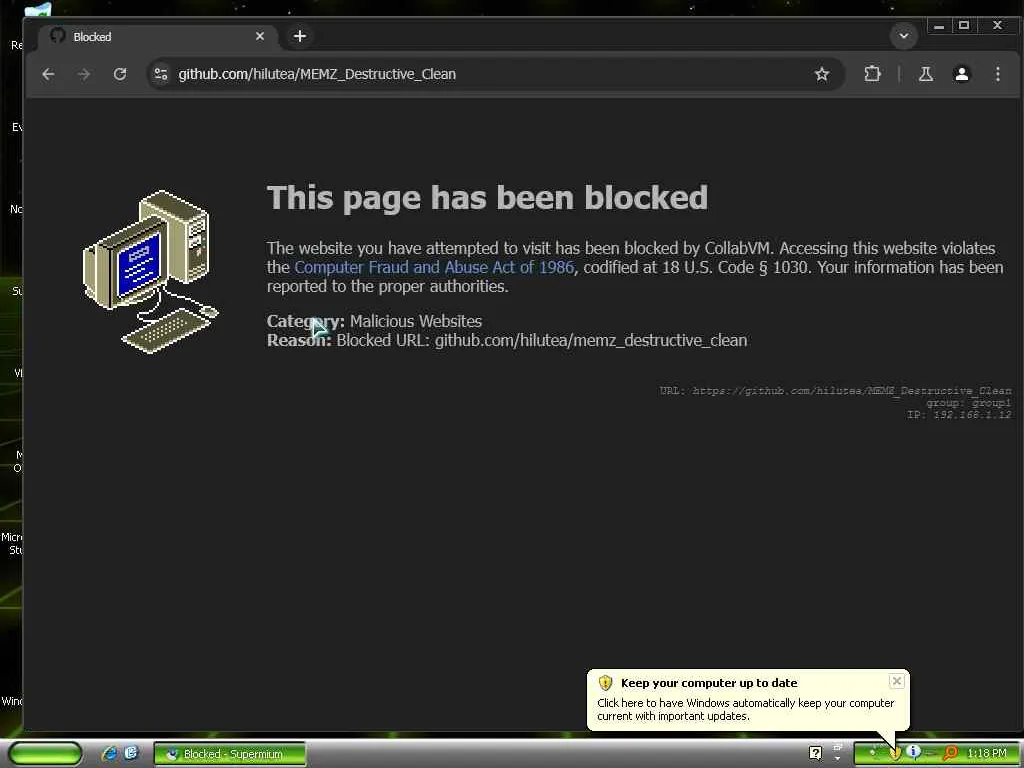Click the second Quick Launch icon
Screen dimensions: 1024x768
pos(131,754)
